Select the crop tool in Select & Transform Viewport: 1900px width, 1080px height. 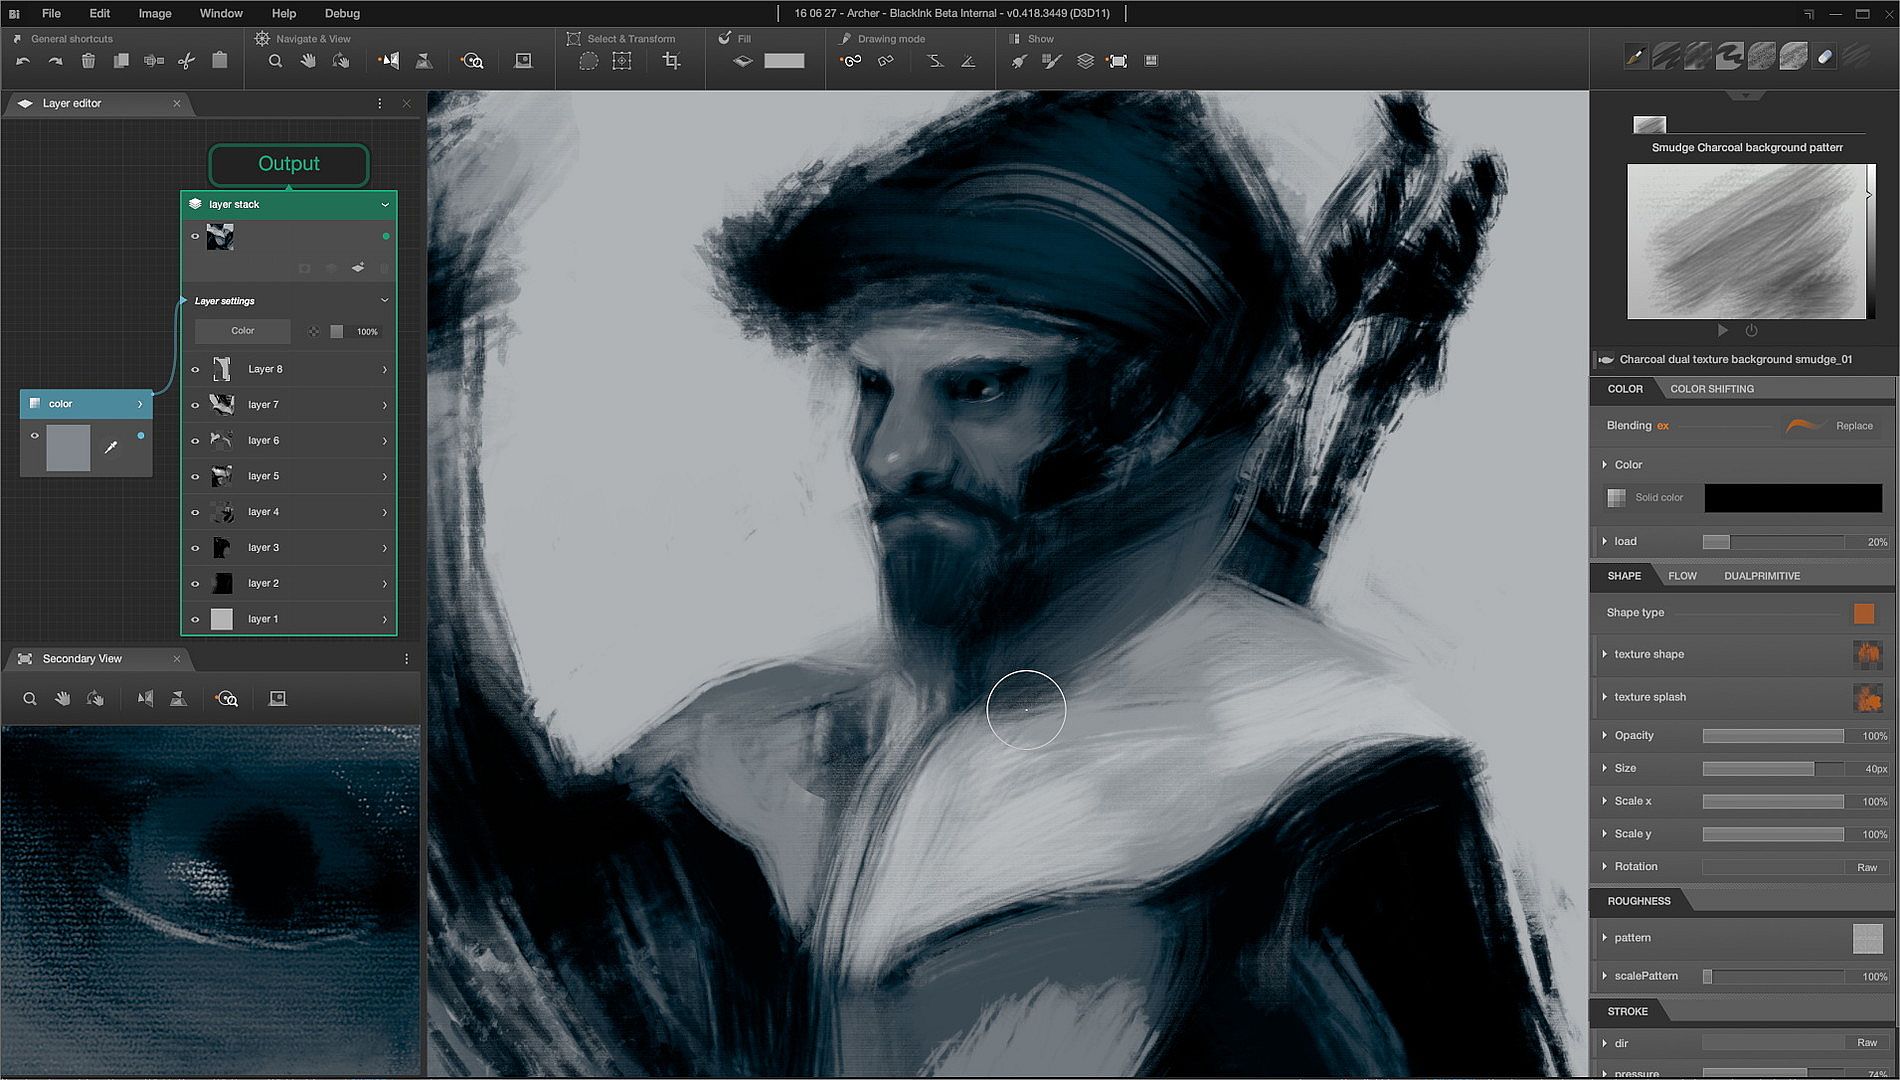[x=671, y=61]
